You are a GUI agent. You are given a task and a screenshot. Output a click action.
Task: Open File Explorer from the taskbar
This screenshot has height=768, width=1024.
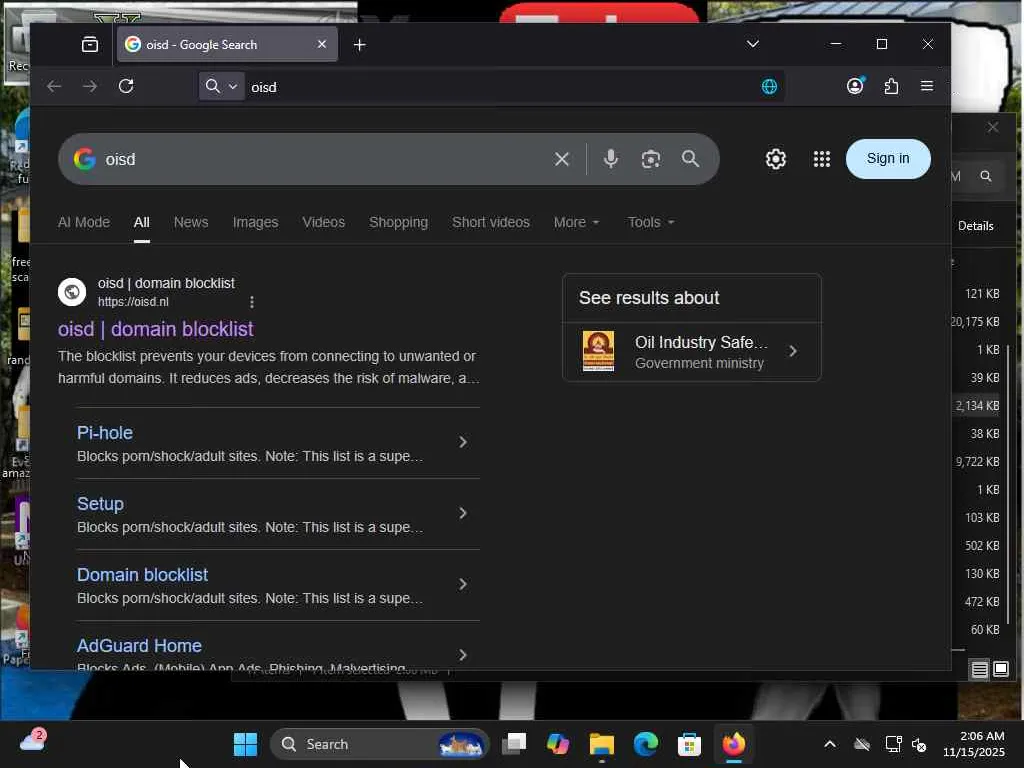(x=601, y=744)
